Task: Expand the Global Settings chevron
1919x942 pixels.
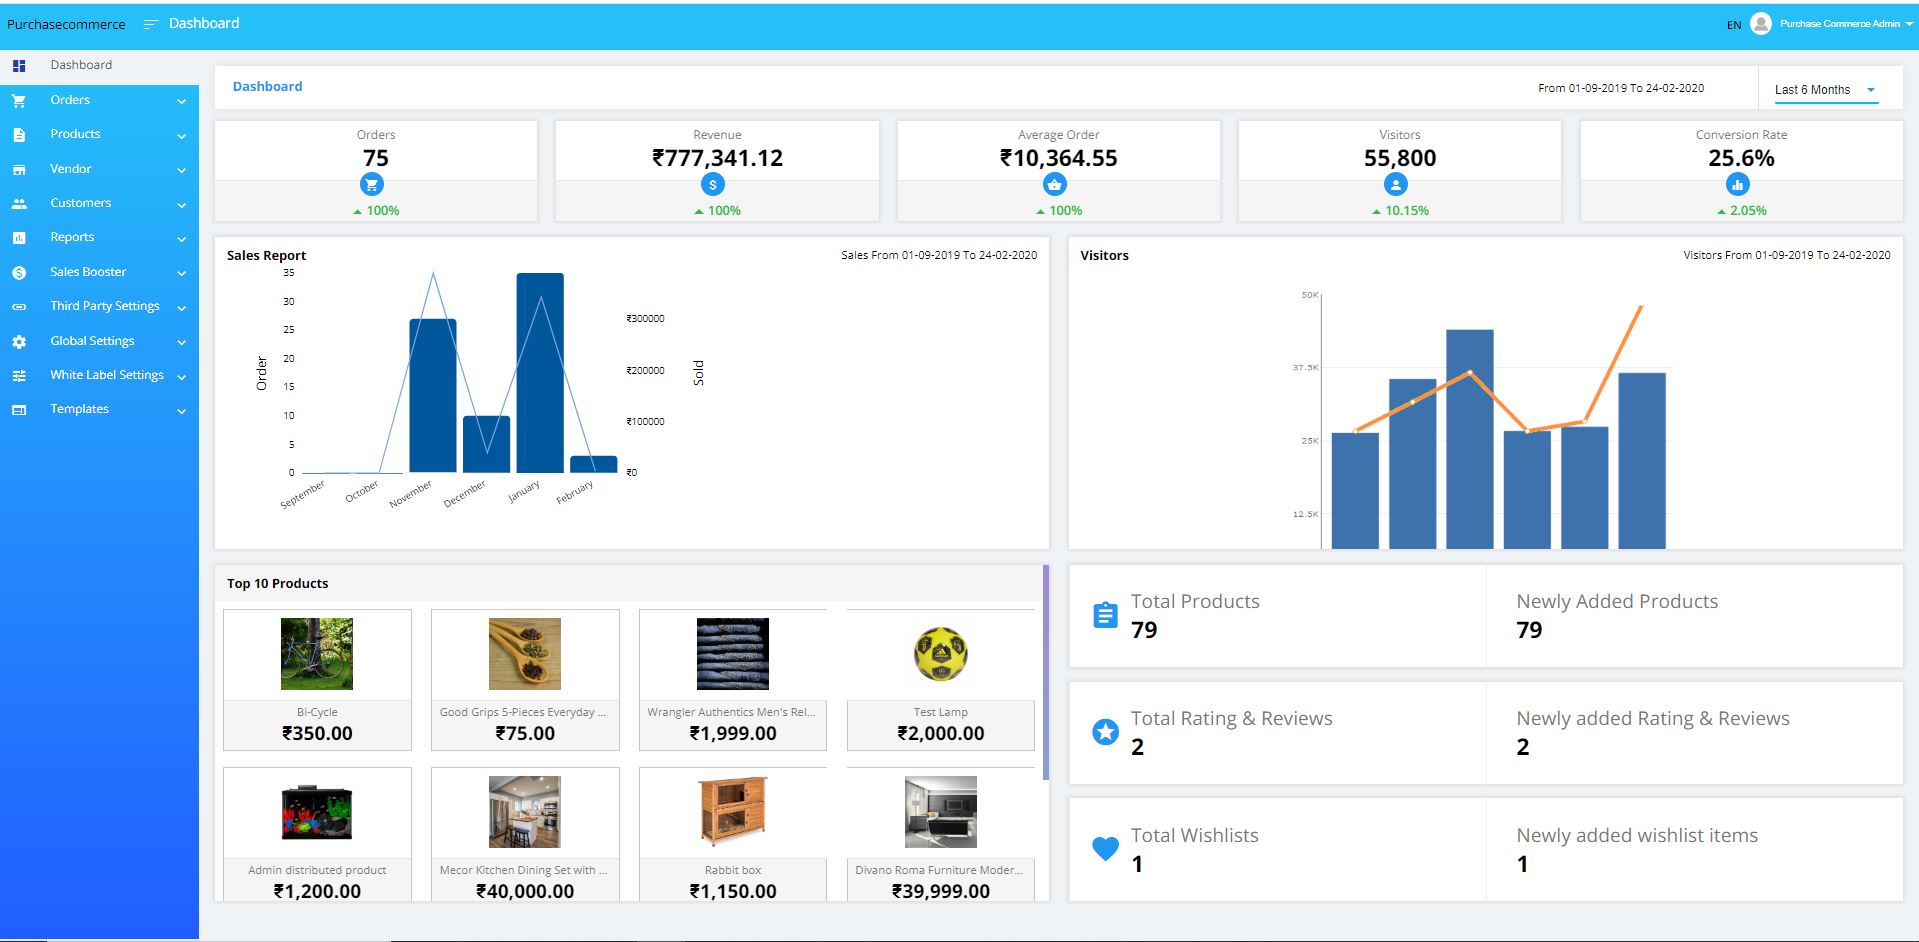Action: click(181, 342)
